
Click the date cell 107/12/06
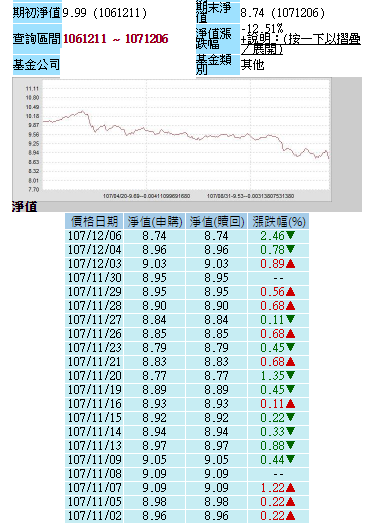94,236
